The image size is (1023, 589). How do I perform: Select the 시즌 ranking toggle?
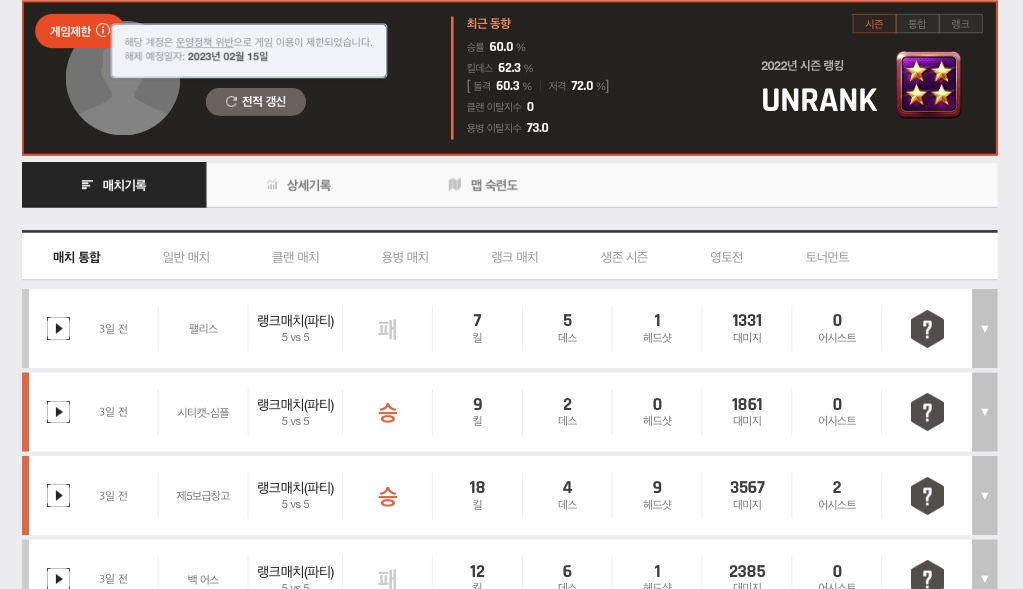(874, 24)
